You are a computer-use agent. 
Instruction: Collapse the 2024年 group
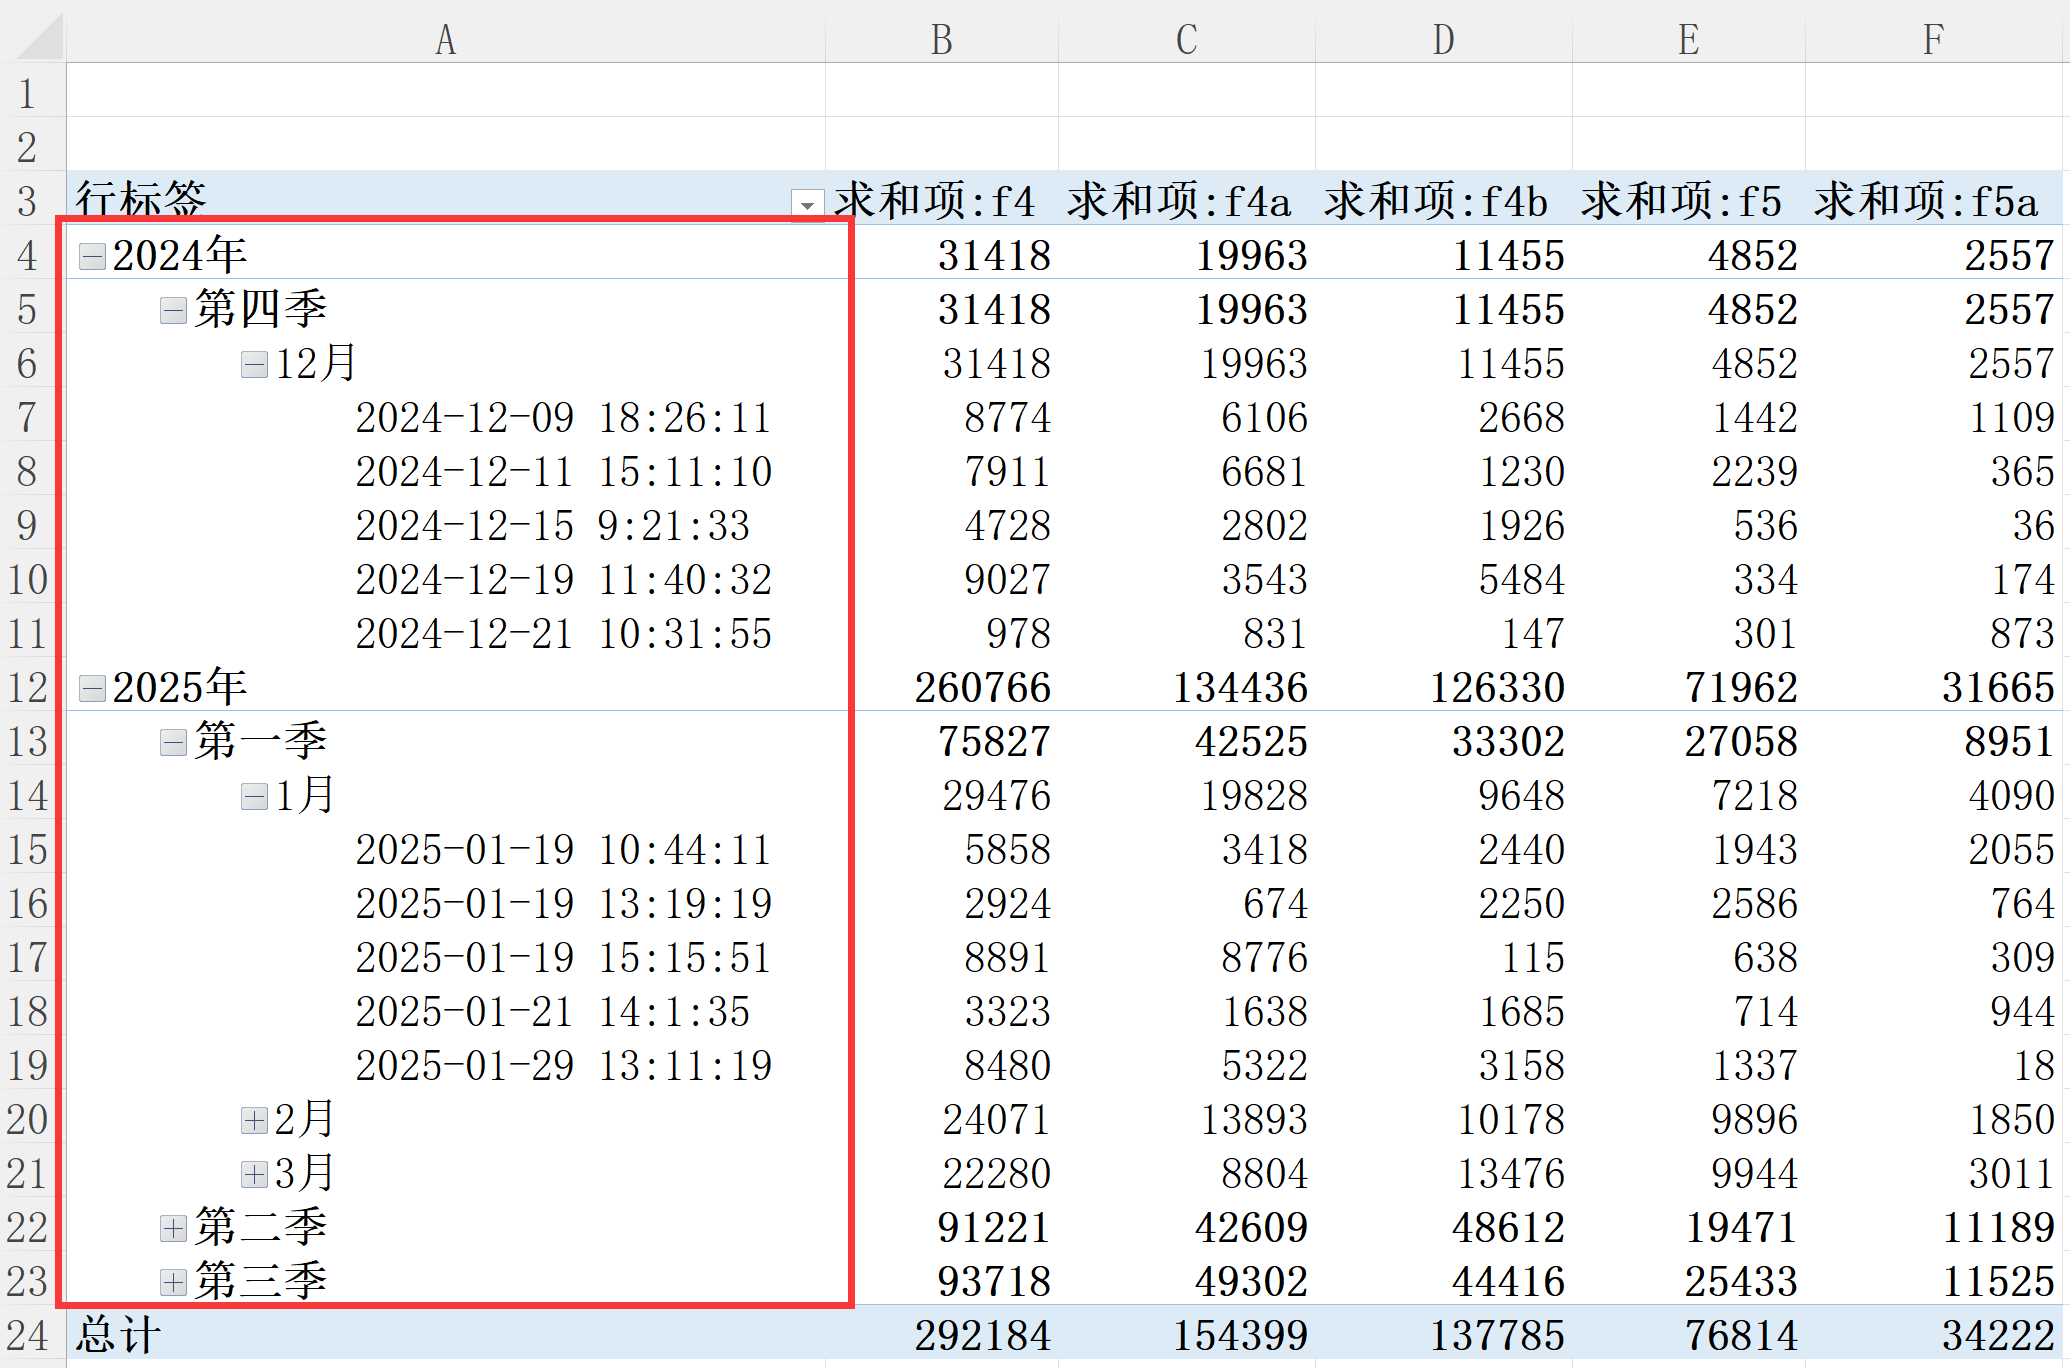click(93, 257)
